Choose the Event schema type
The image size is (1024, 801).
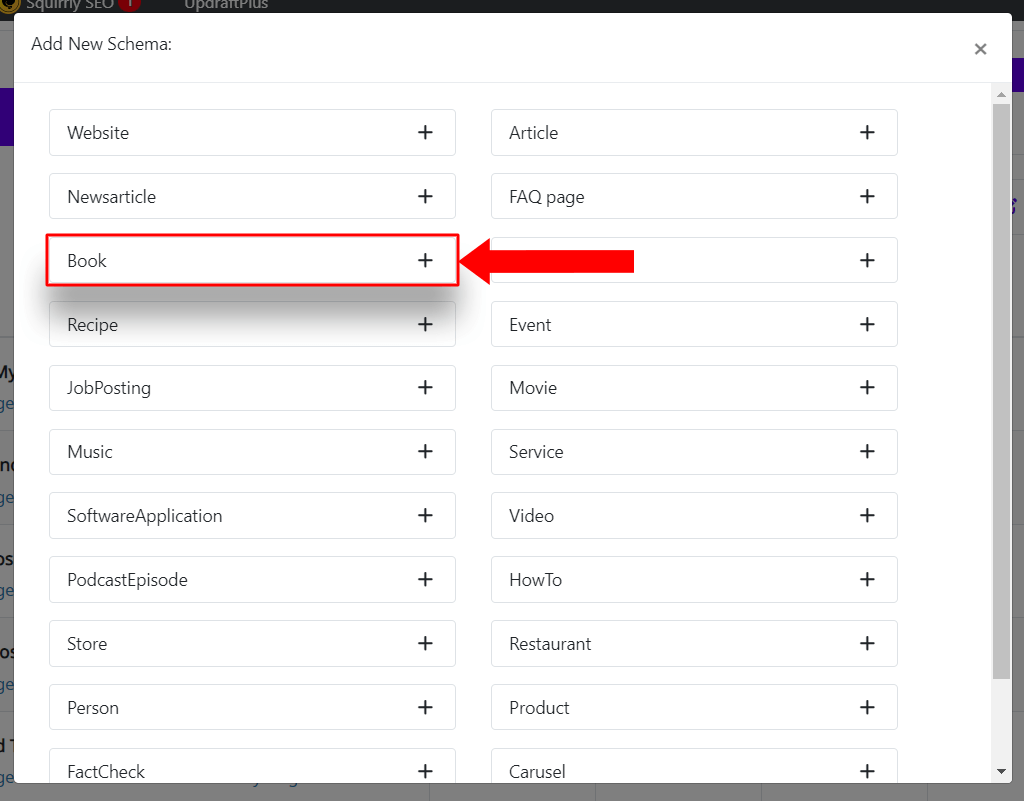click(694, 324)
